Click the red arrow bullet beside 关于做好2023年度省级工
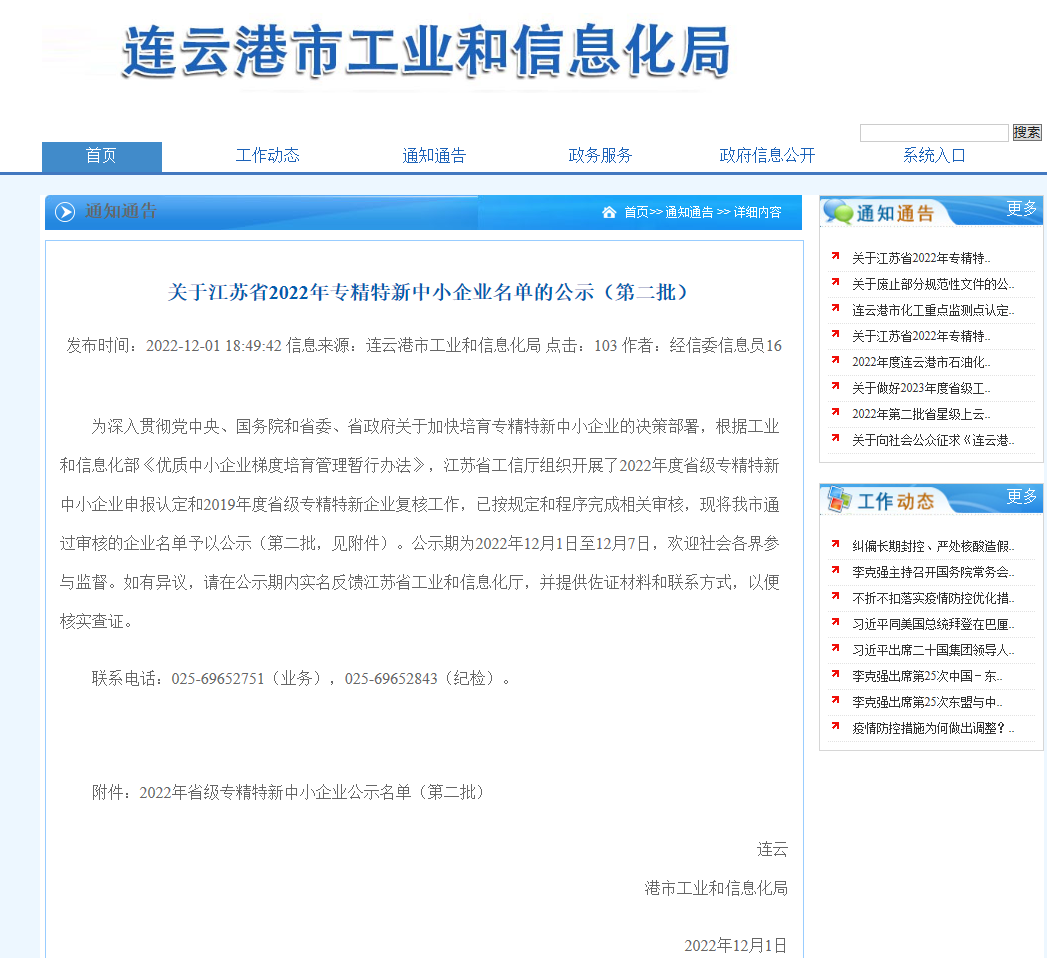1047x958 pixels. (x=835, y=387)
